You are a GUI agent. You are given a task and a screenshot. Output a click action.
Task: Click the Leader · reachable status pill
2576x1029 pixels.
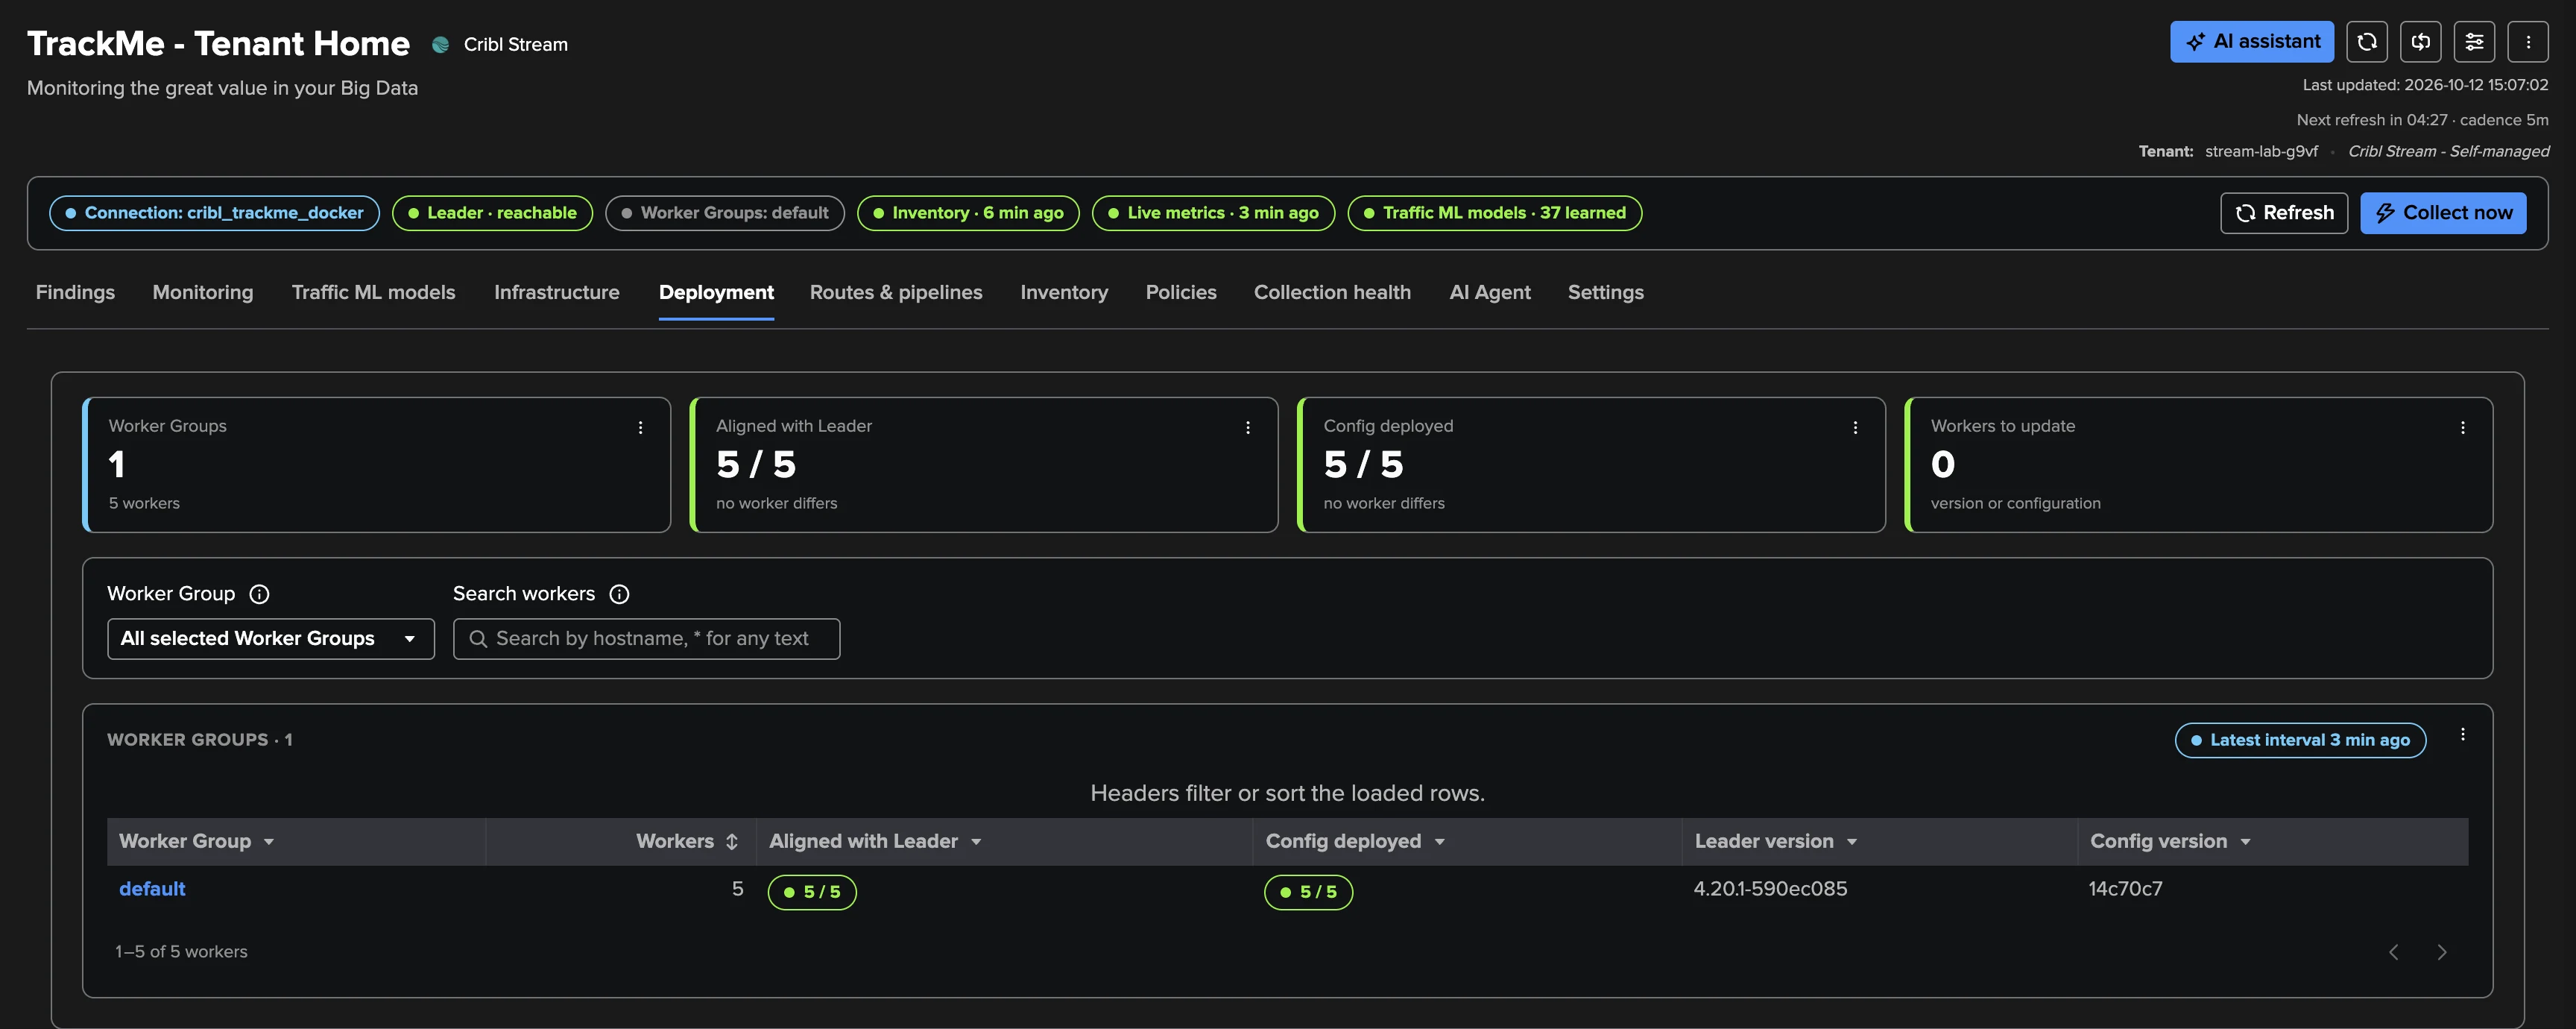(492, 213)
